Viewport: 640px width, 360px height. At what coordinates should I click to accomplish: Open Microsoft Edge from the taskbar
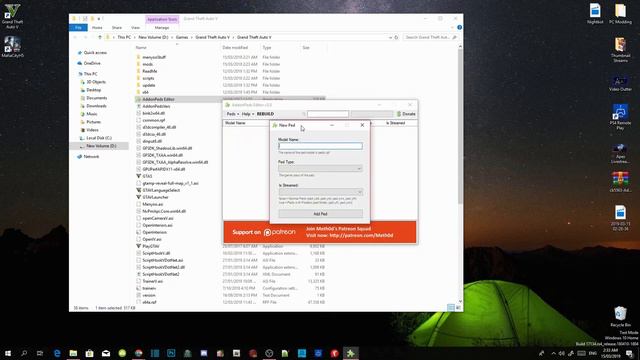[x=57, y=353]
